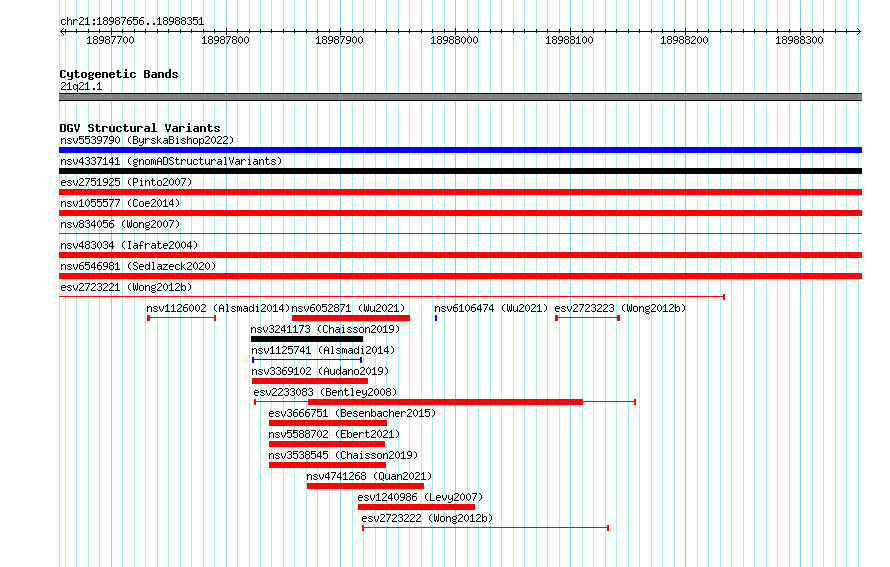Click ruler position 18988300
This screenshot has height=567, width=890.
coord(799,40)
